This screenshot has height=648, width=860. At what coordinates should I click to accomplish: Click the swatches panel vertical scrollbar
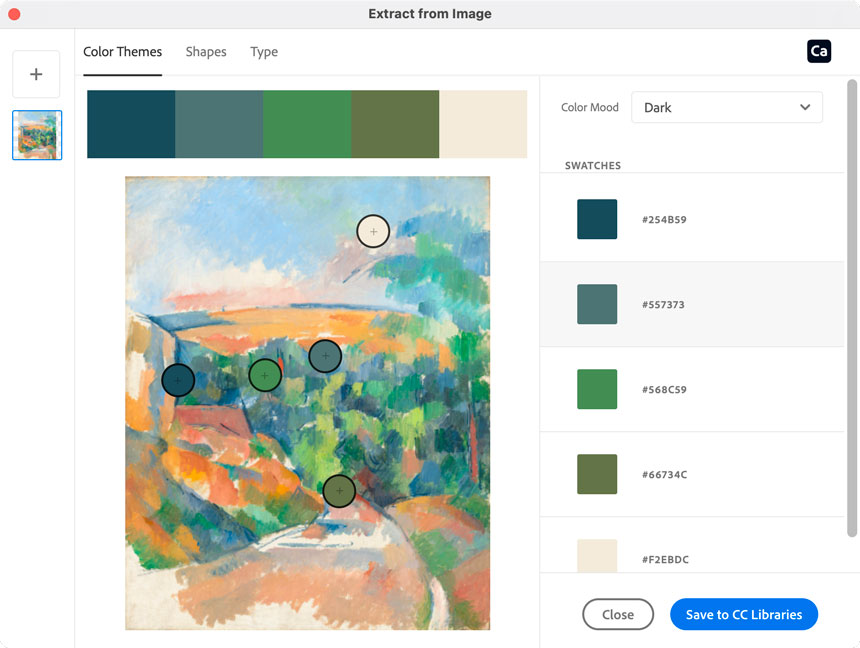click(852, 308)
